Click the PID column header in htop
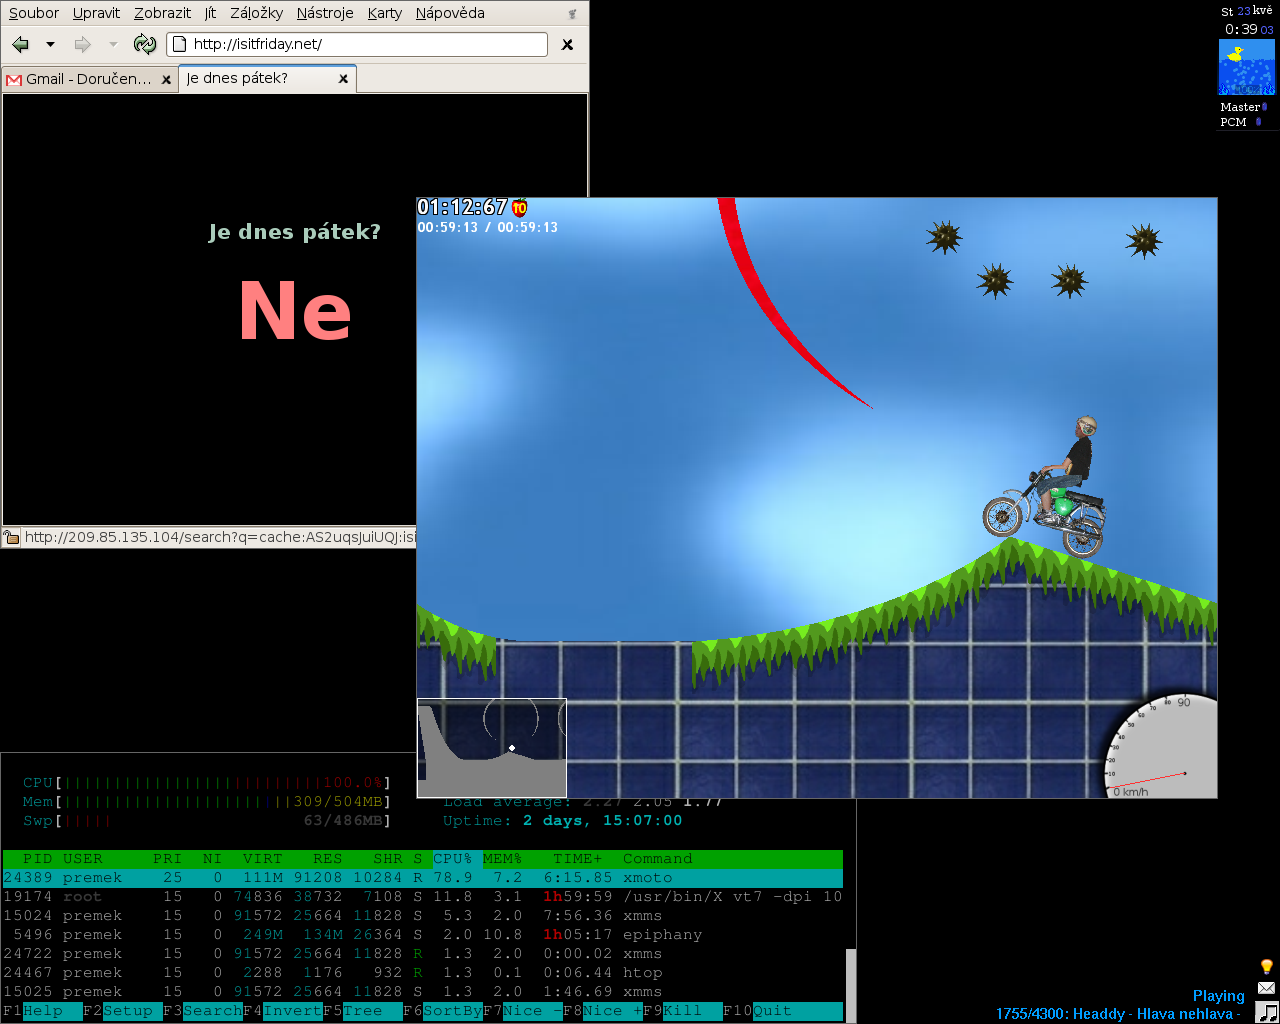The image size is (1280, 1024). (x=37, y=859)
